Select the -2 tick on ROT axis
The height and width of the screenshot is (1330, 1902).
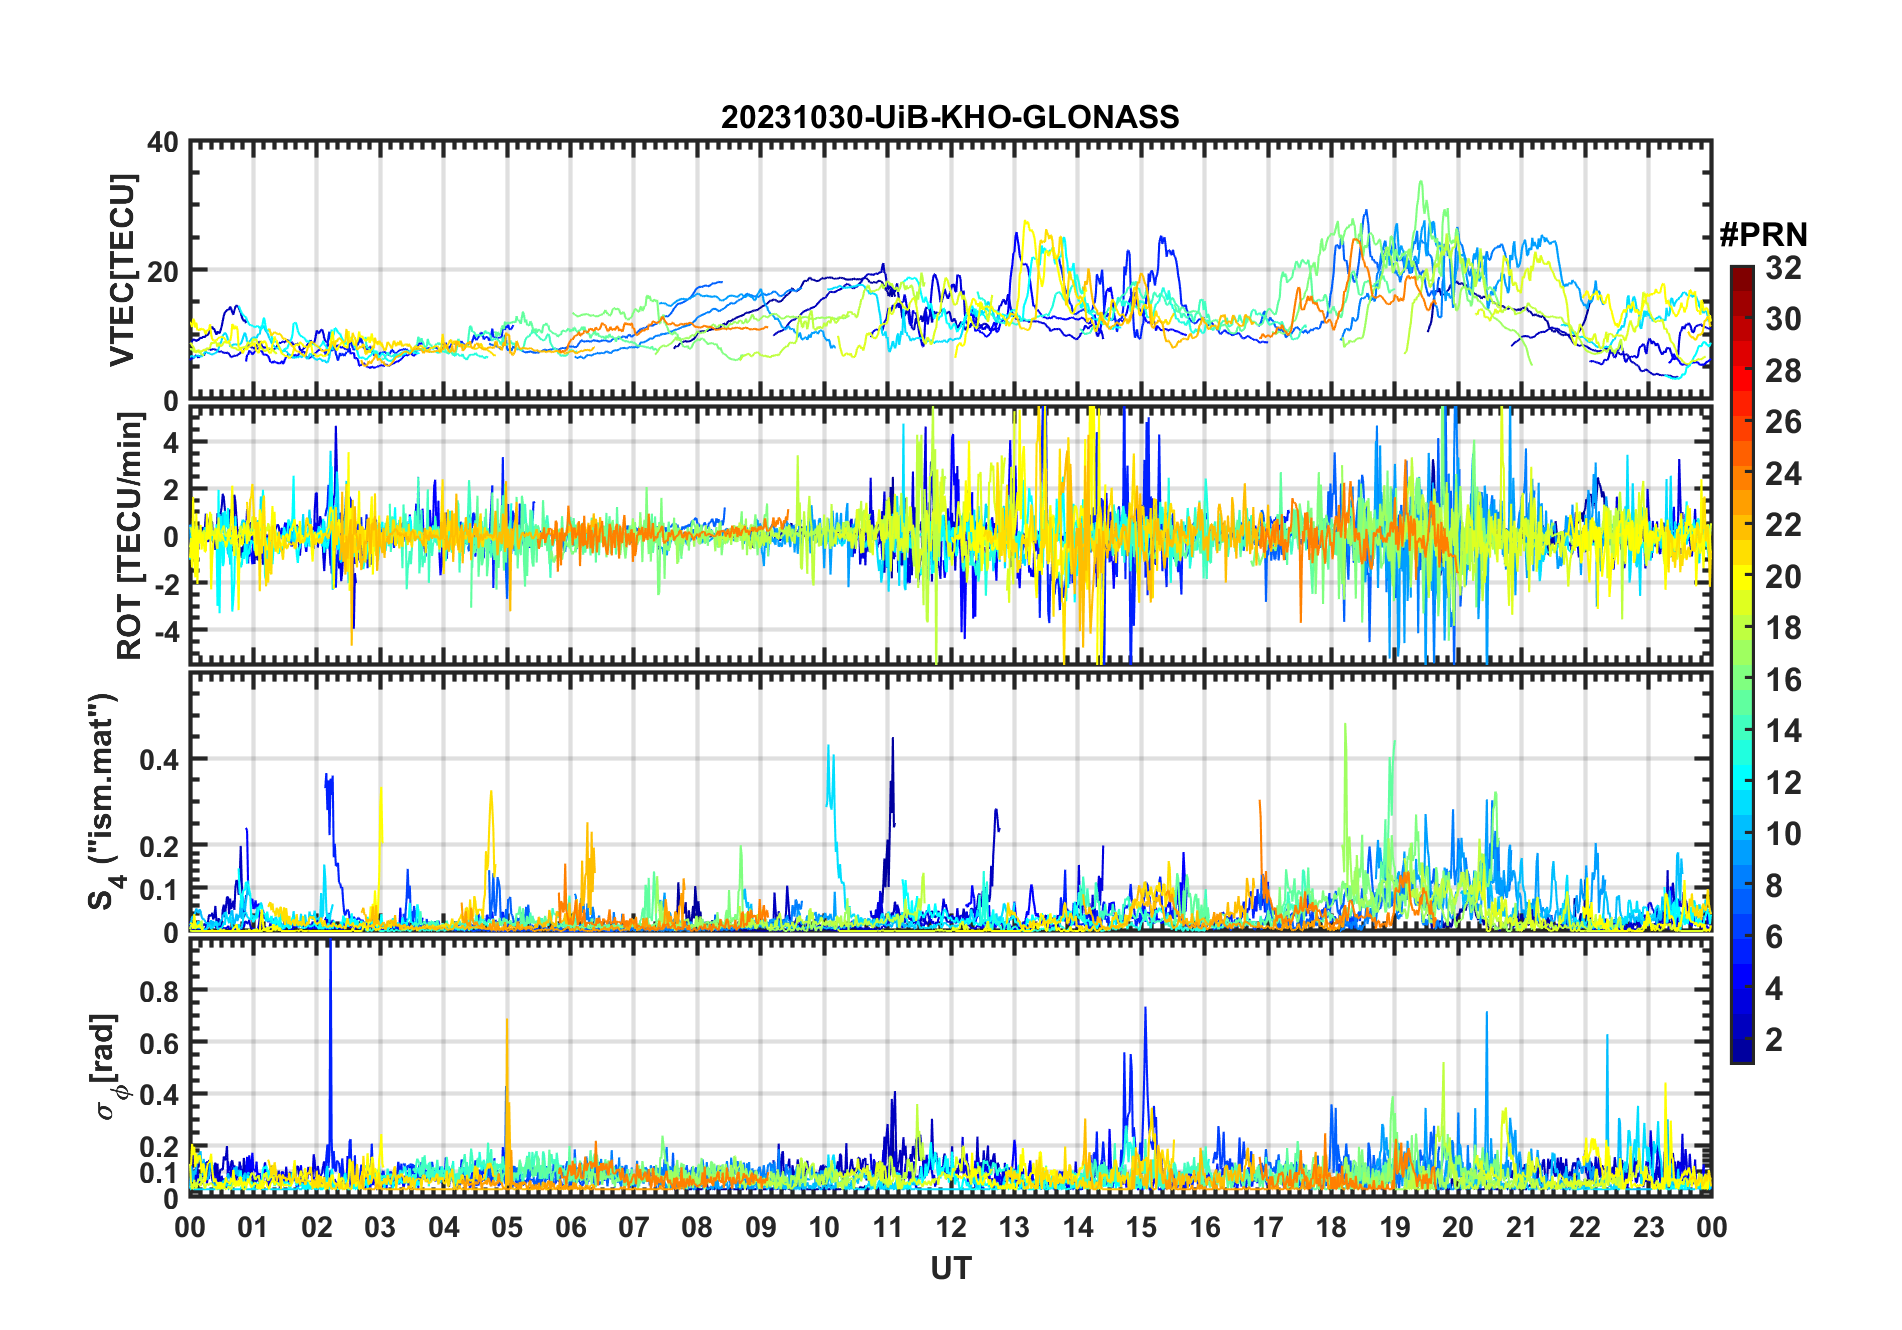[166, 584]
